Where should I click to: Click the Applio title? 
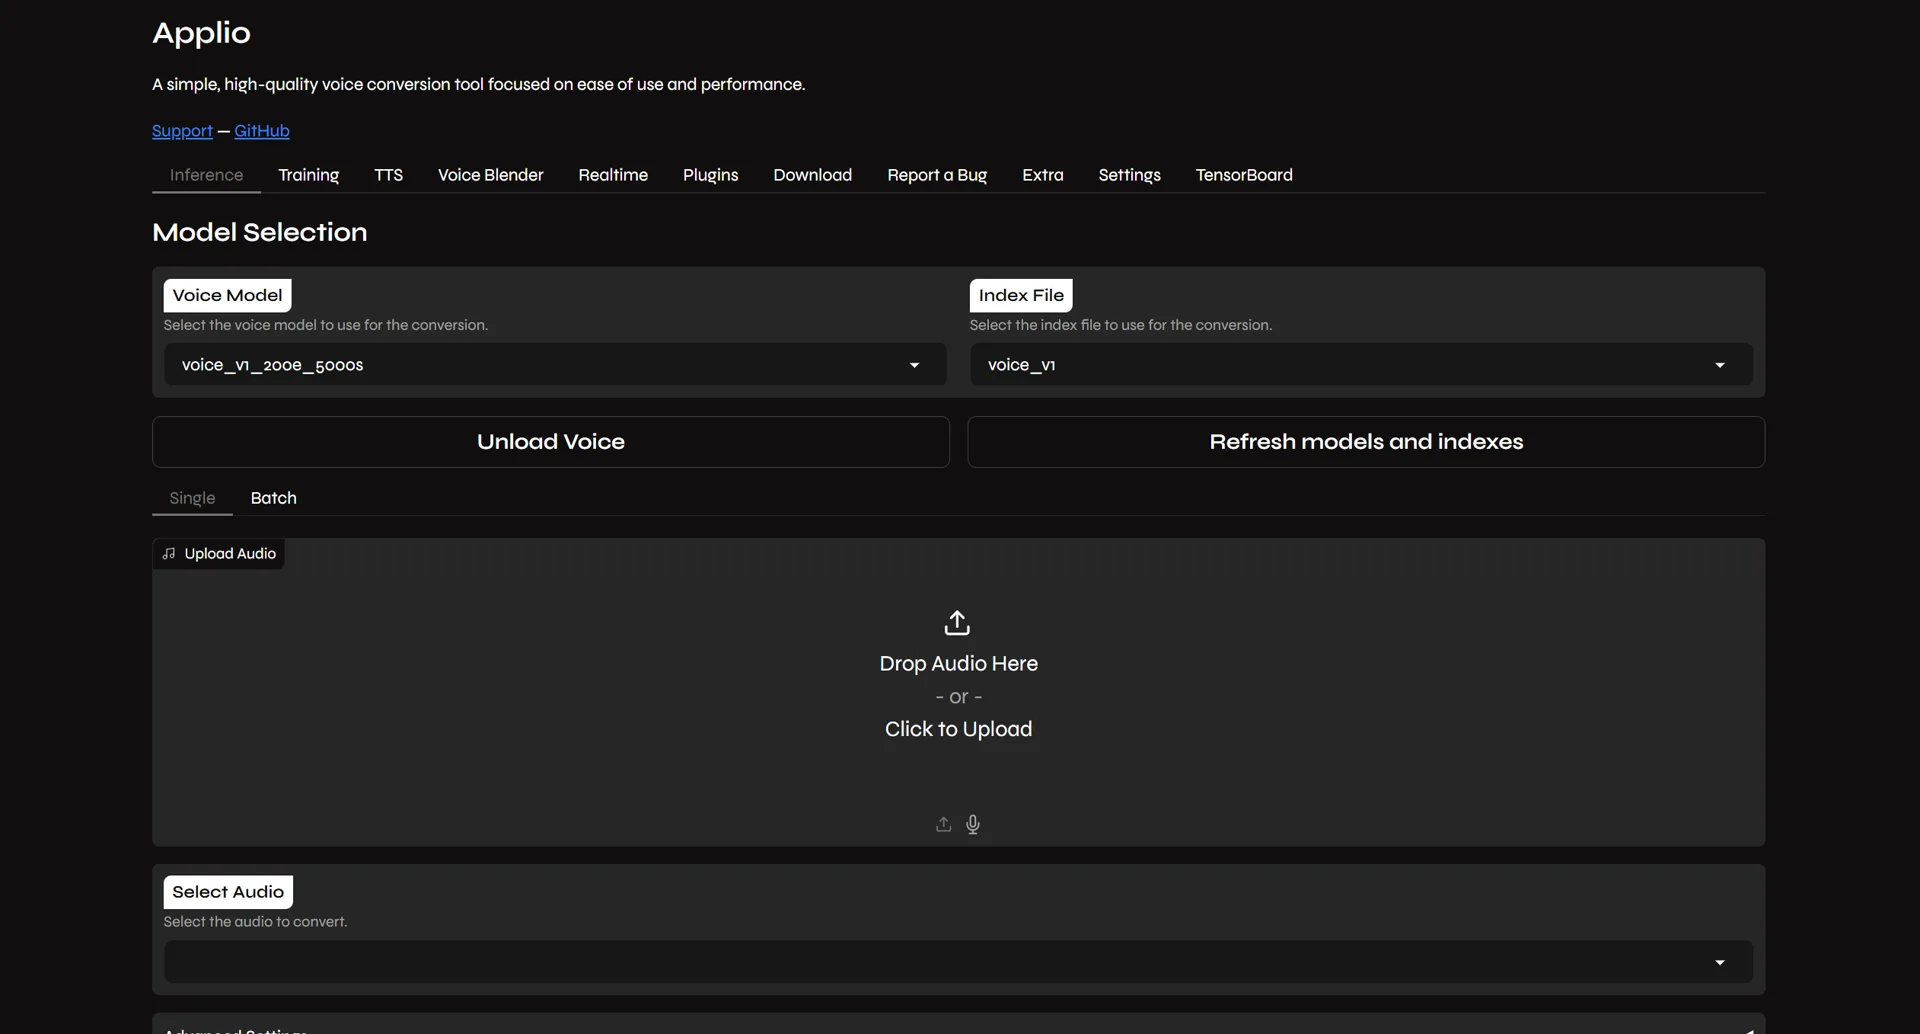201,33
